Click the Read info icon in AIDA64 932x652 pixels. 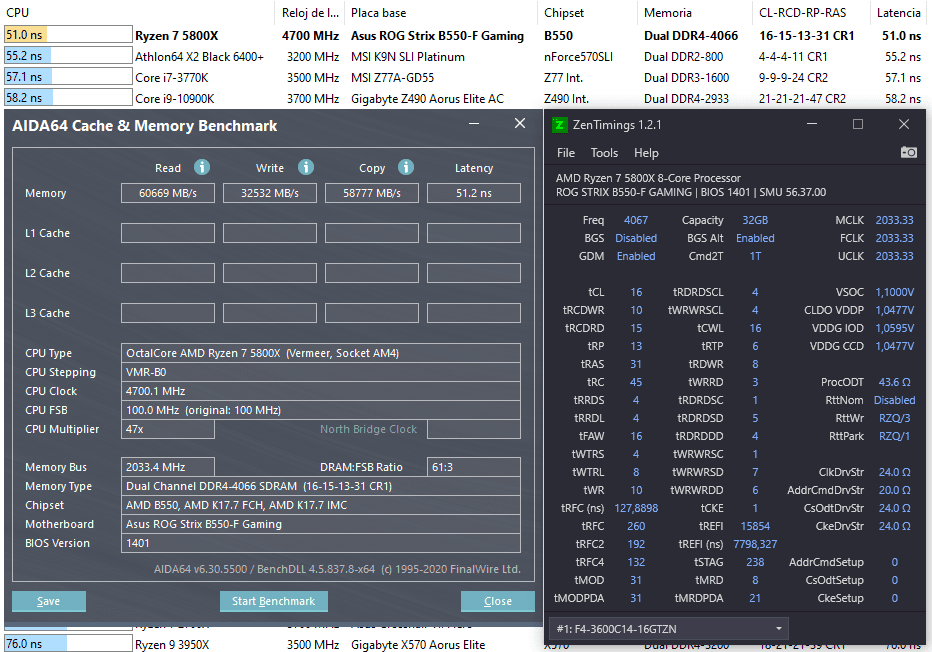point(202,167)
